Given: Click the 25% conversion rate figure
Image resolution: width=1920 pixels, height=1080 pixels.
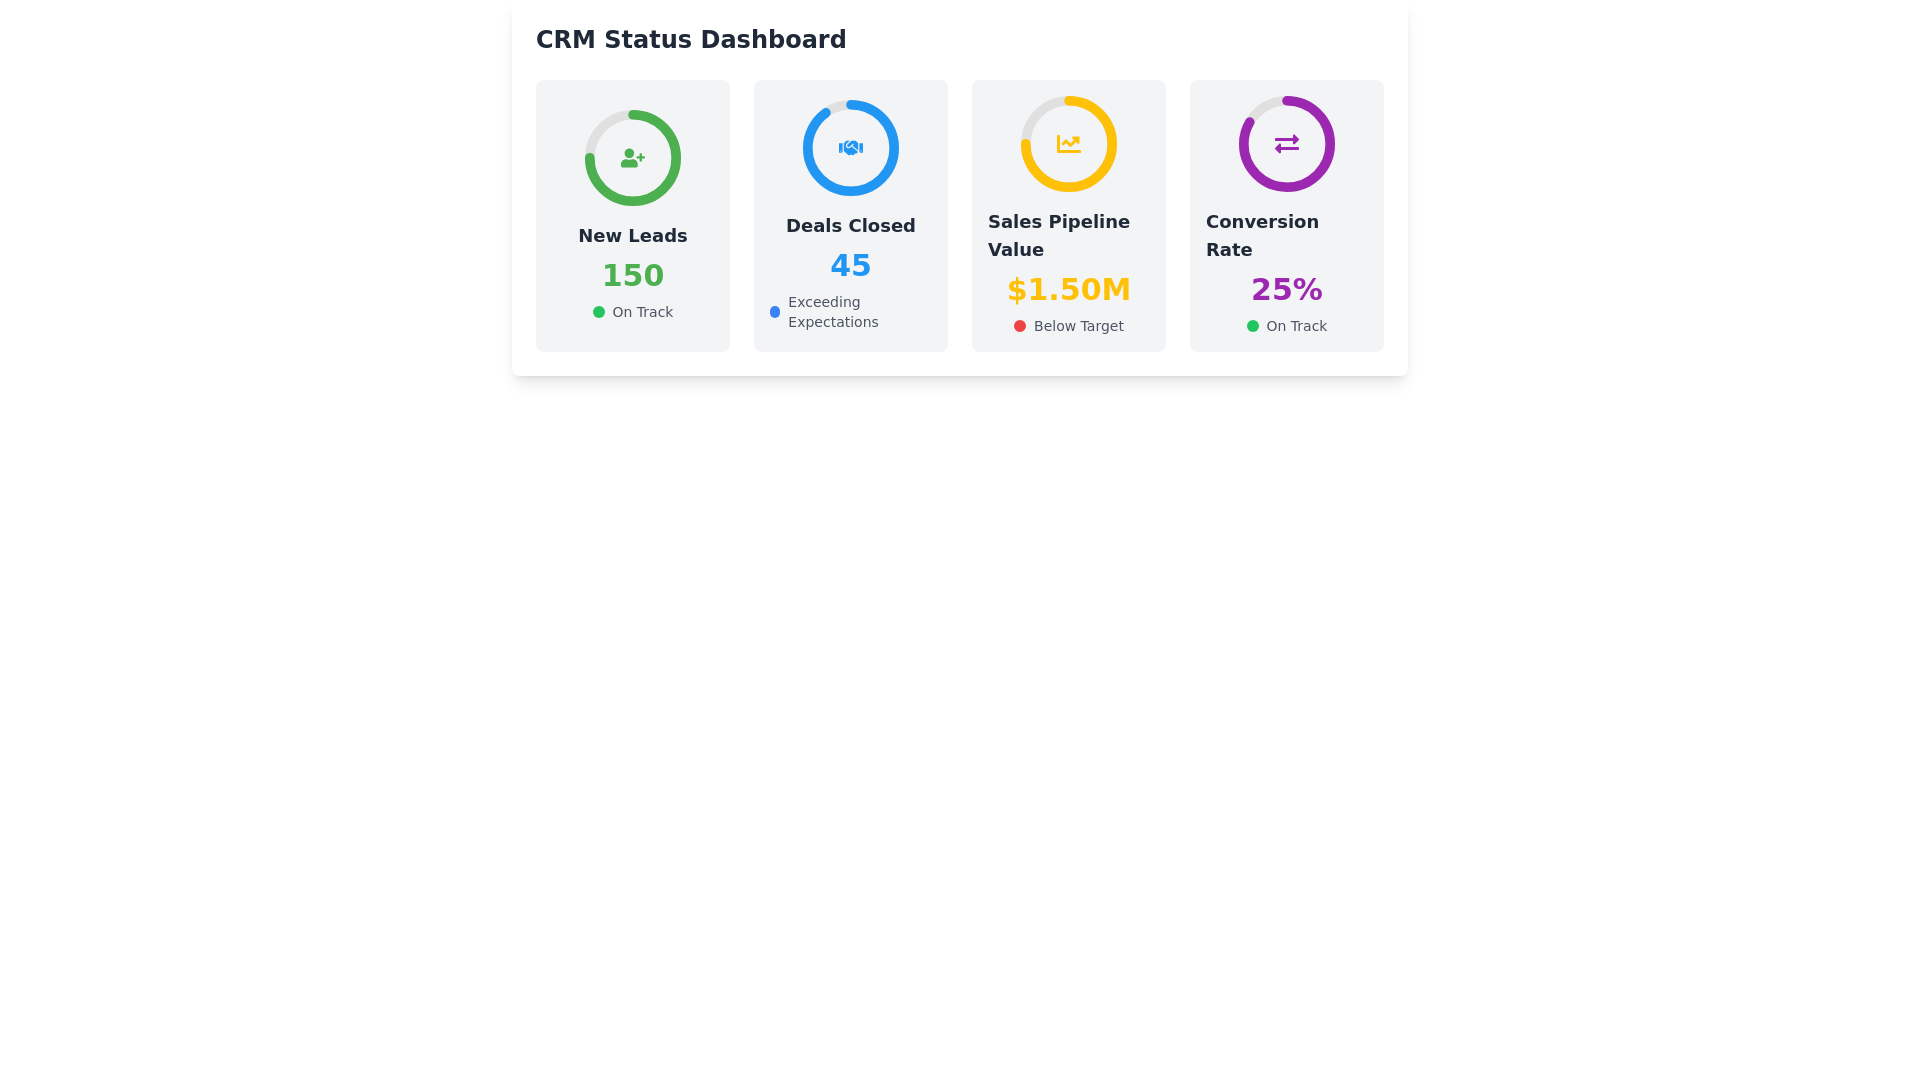Looking at the screenshot, I should coord(1286,290).
